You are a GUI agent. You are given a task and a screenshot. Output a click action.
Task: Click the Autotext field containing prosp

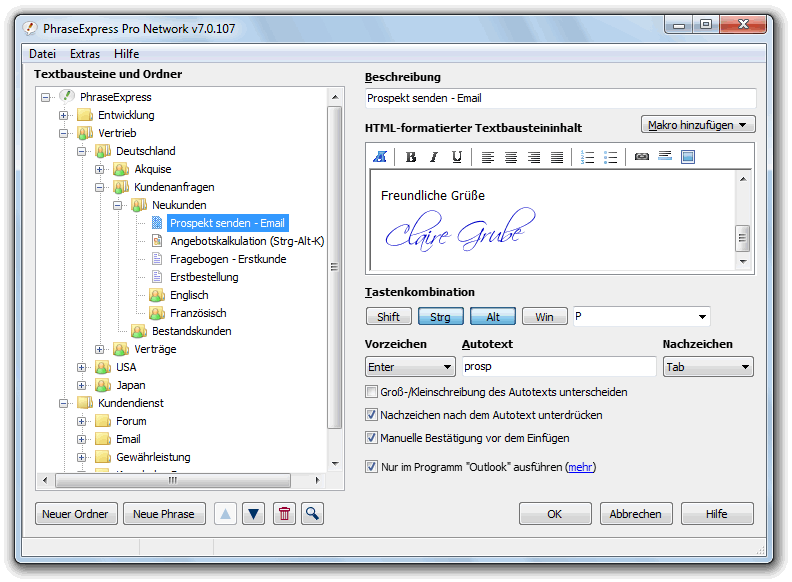click(x=559, y=366)
